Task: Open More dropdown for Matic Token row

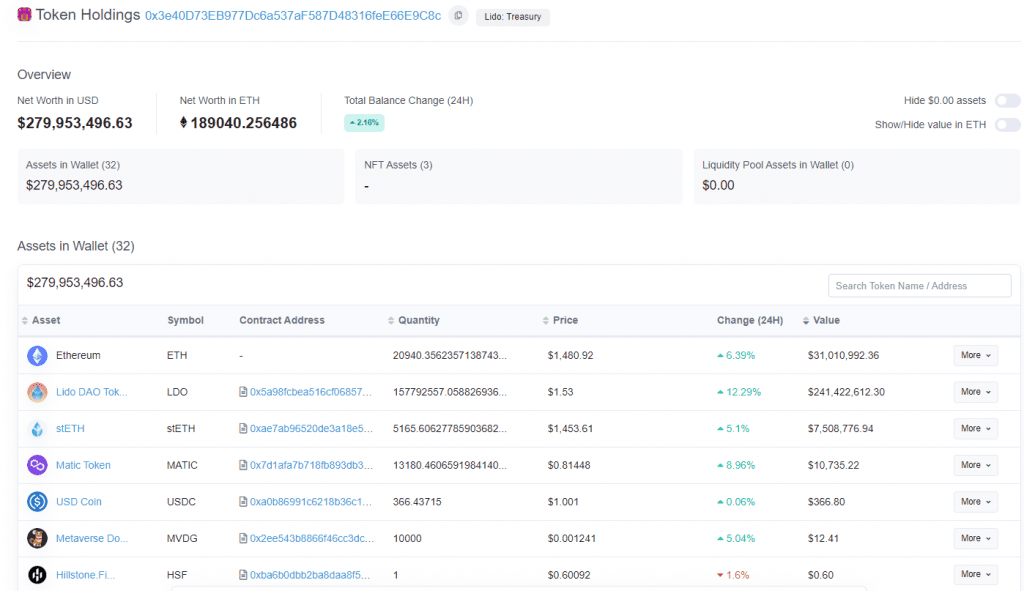Action: [x=976, y=465]
